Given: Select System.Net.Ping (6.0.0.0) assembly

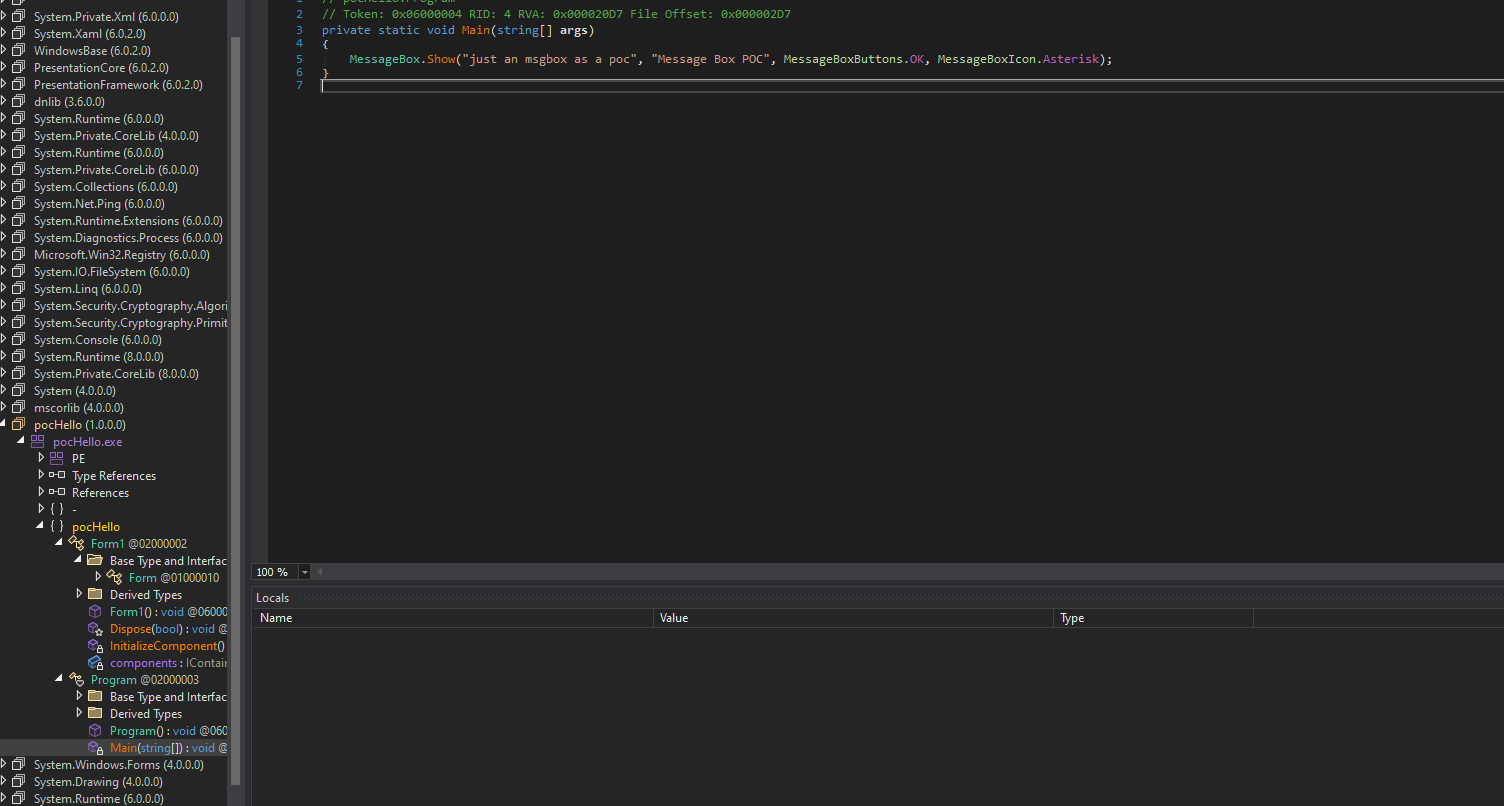Looking at the screenshot, I should point(99,204).
